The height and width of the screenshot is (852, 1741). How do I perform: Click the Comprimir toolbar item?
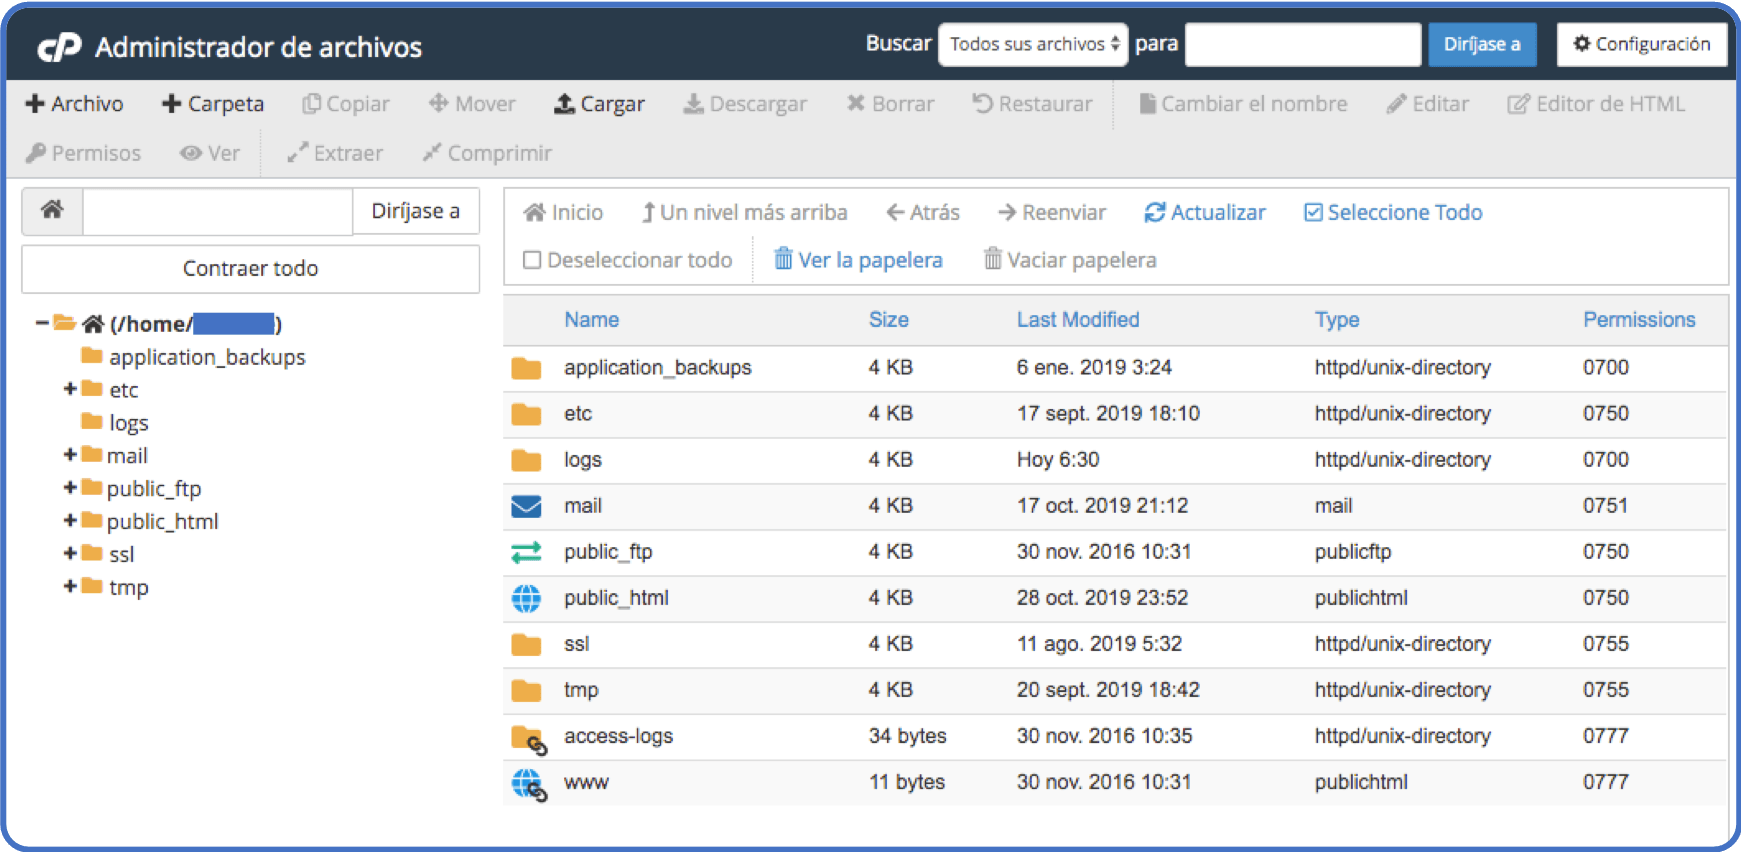(x=487, y=153)
